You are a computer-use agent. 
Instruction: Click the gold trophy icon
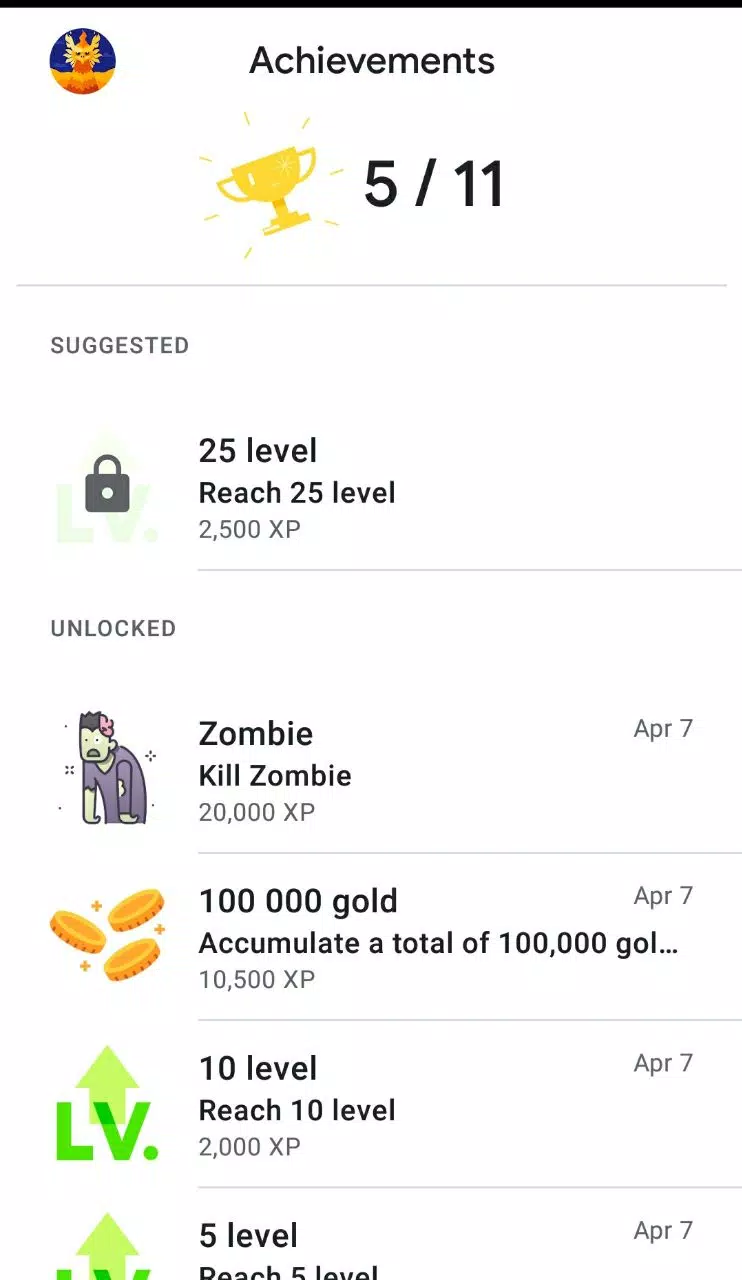click(267, 186)
